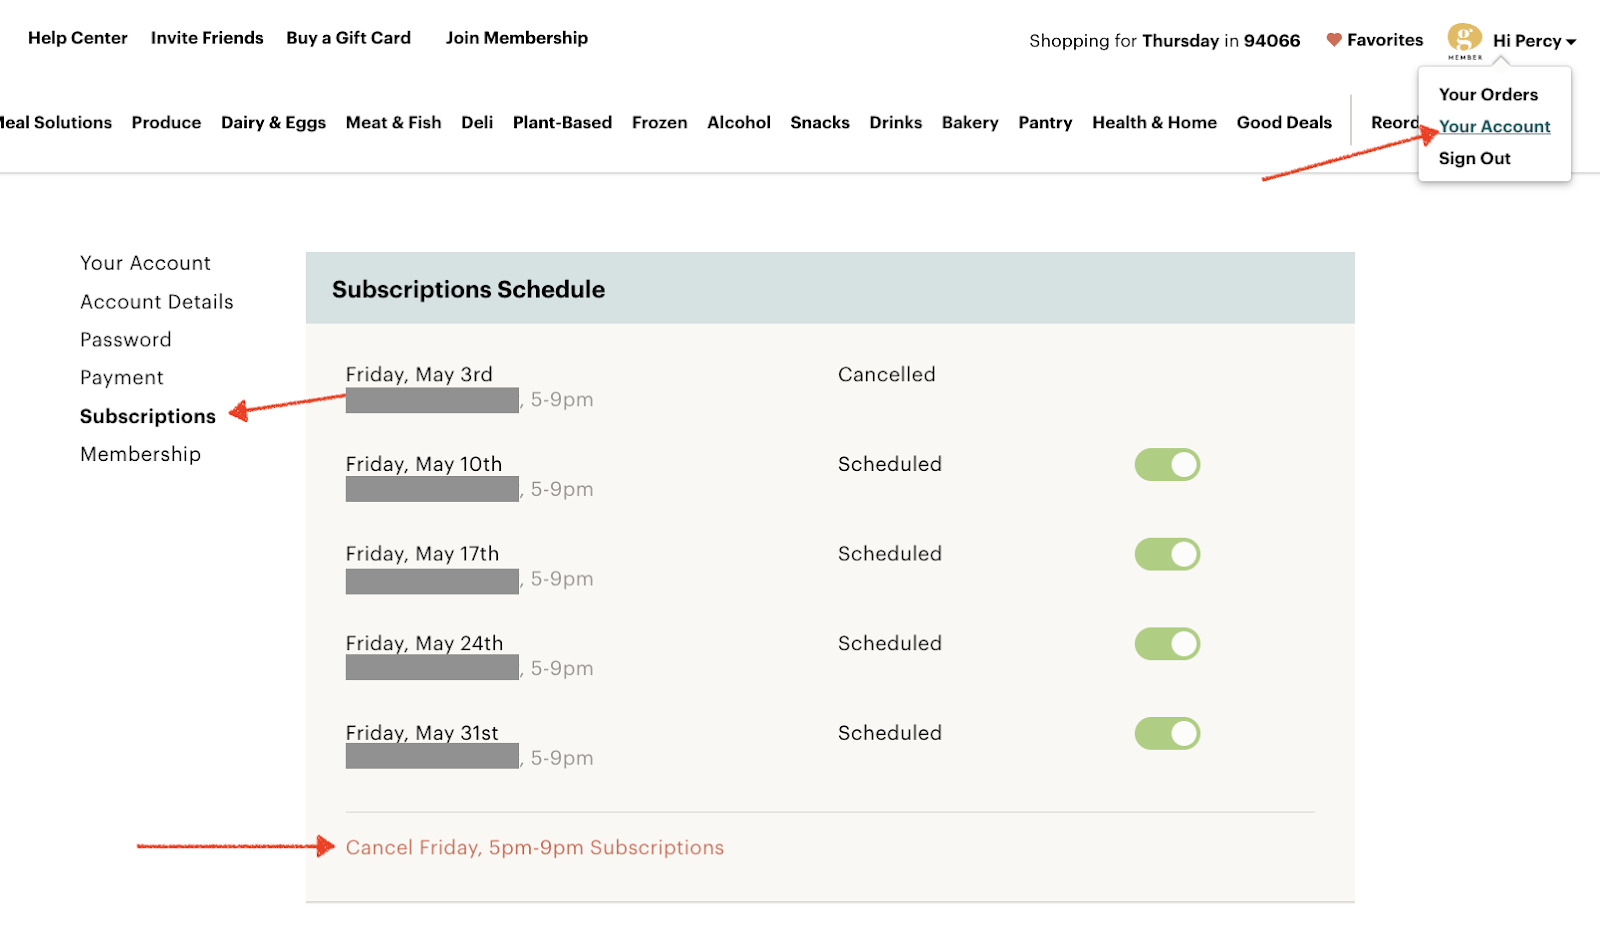Browse the Dairy & Eggs category
Screen dimensions: 1600x948
point(273,123)
